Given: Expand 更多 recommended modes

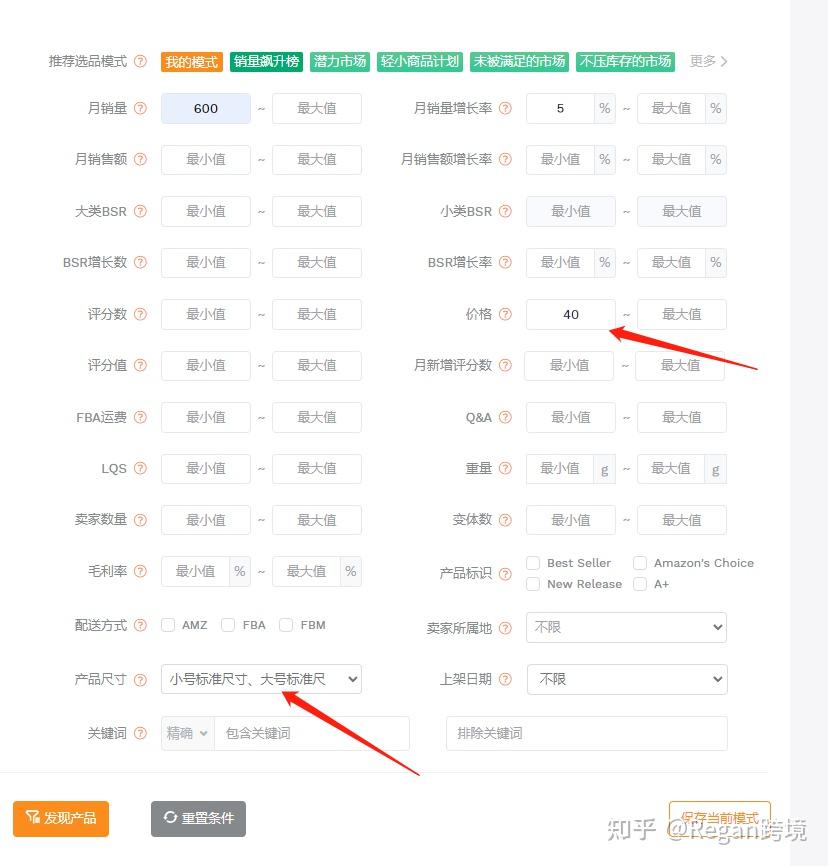Looking at the screenshot, I should pyautogui.click(x=708, y=61).
